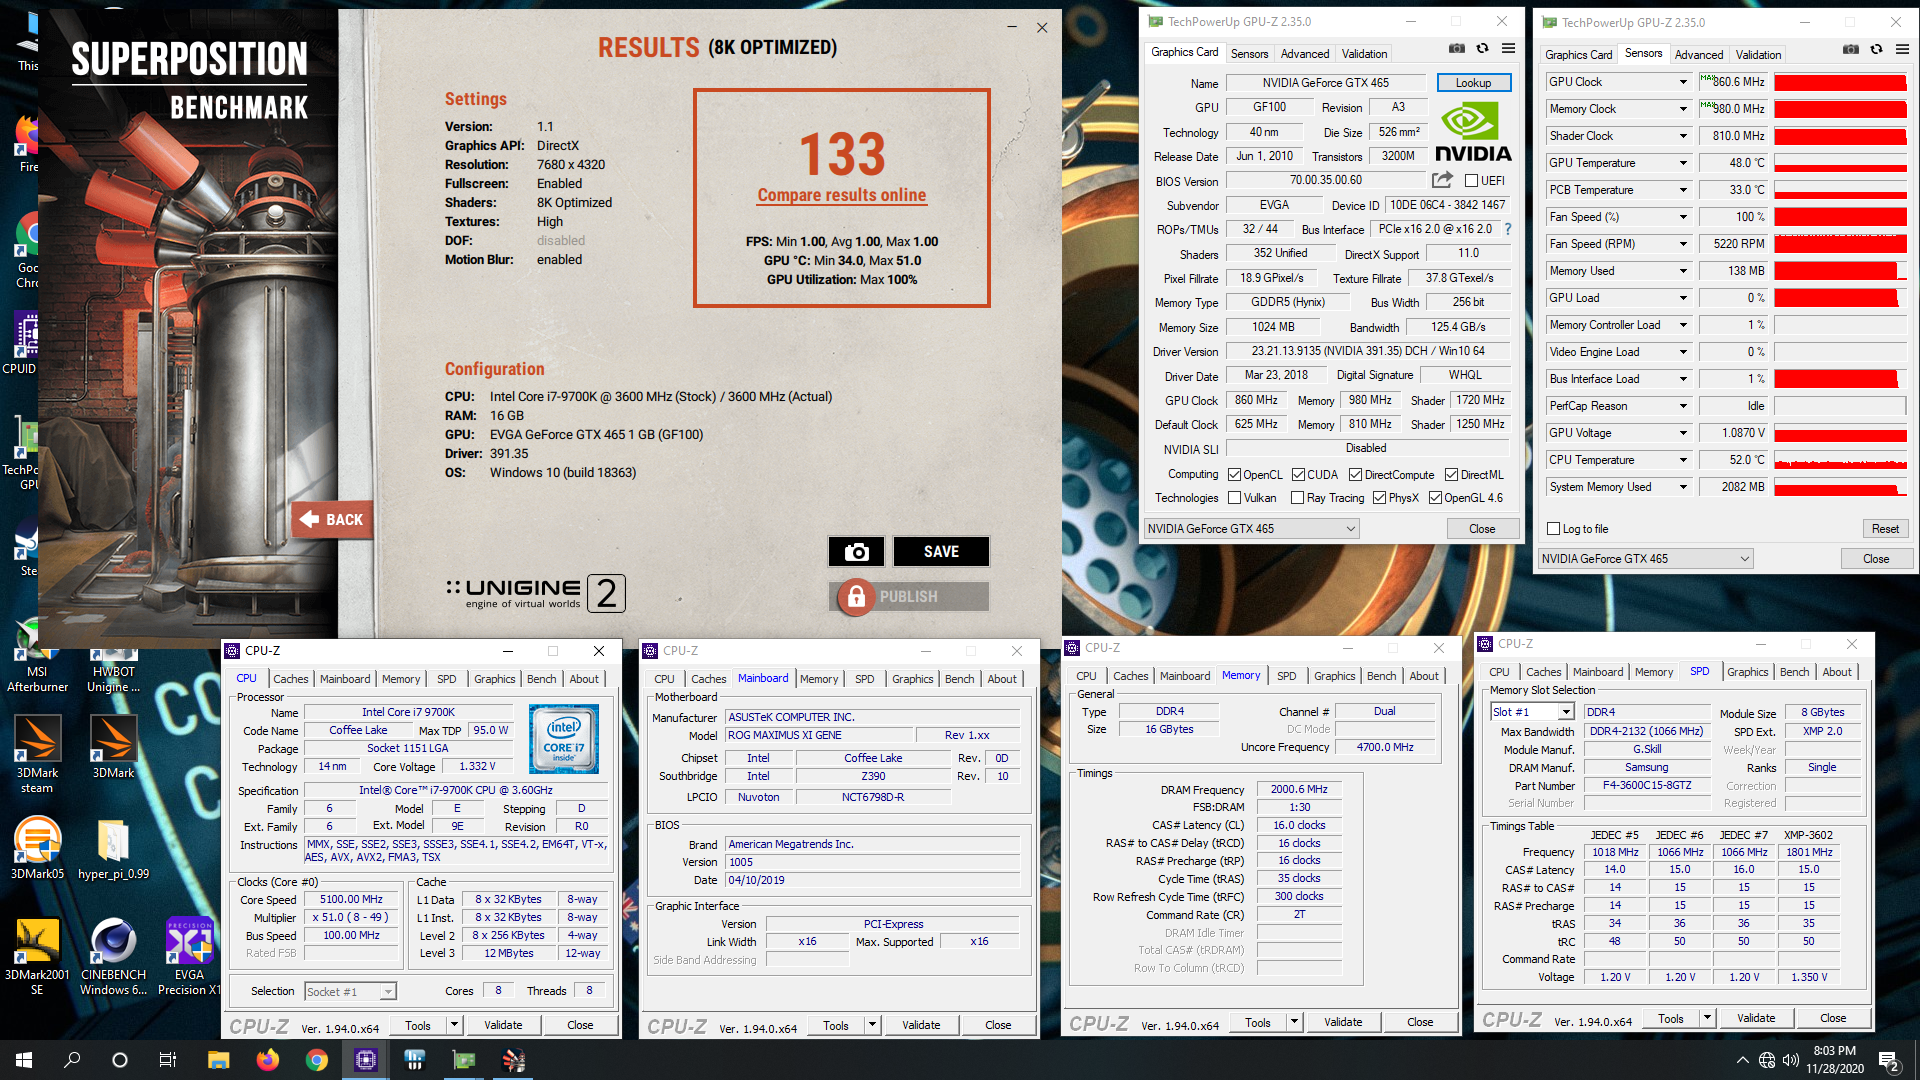Open the notification center icon in system tray
This screenshot has height=1080, width=1920.
click(1889, 1061)
